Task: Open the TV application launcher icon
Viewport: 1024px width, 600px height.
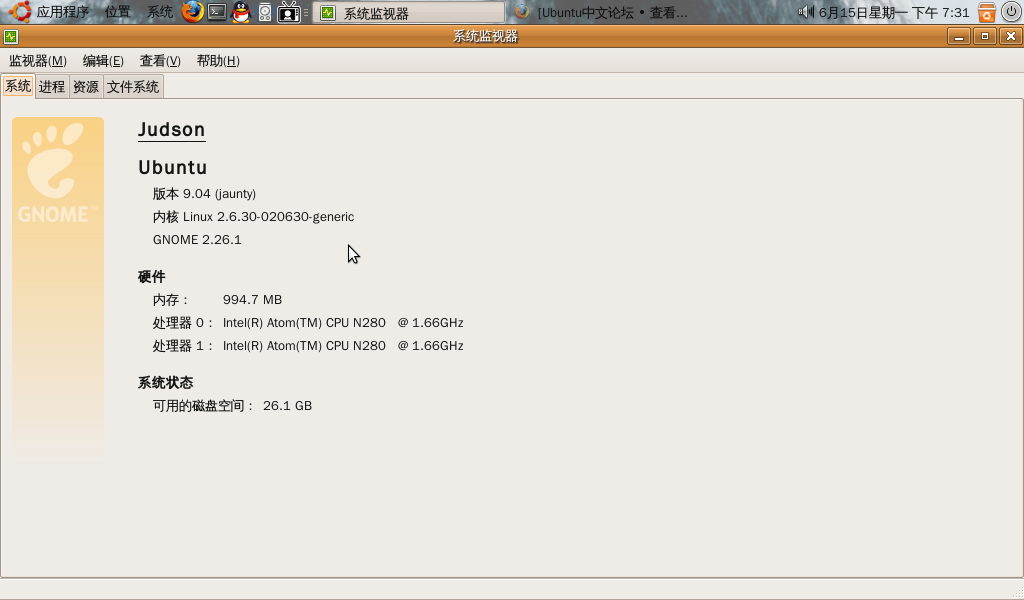Action: (288, 12)
